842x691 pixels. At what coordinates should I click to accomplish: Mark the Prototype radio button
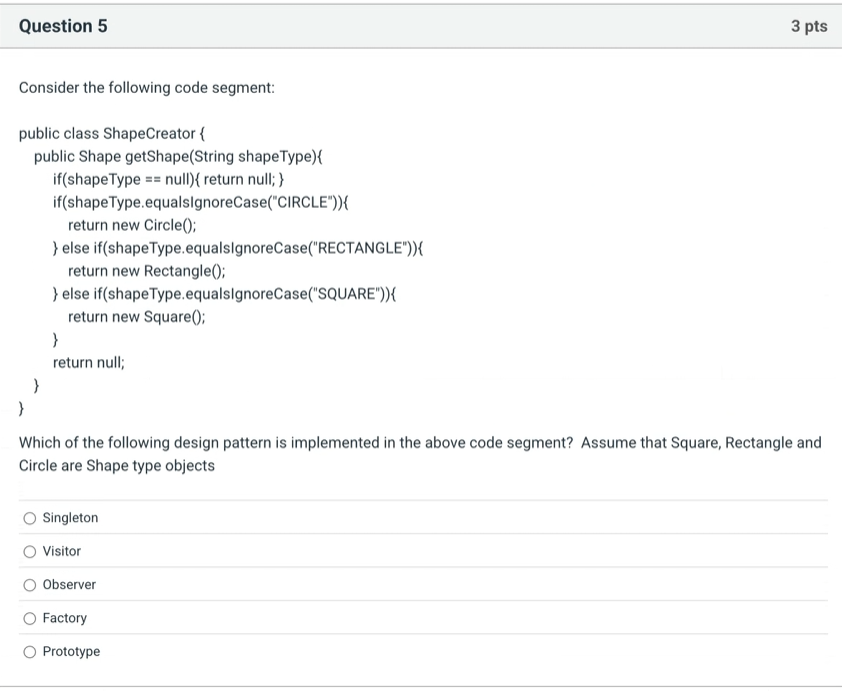(30, 651)
